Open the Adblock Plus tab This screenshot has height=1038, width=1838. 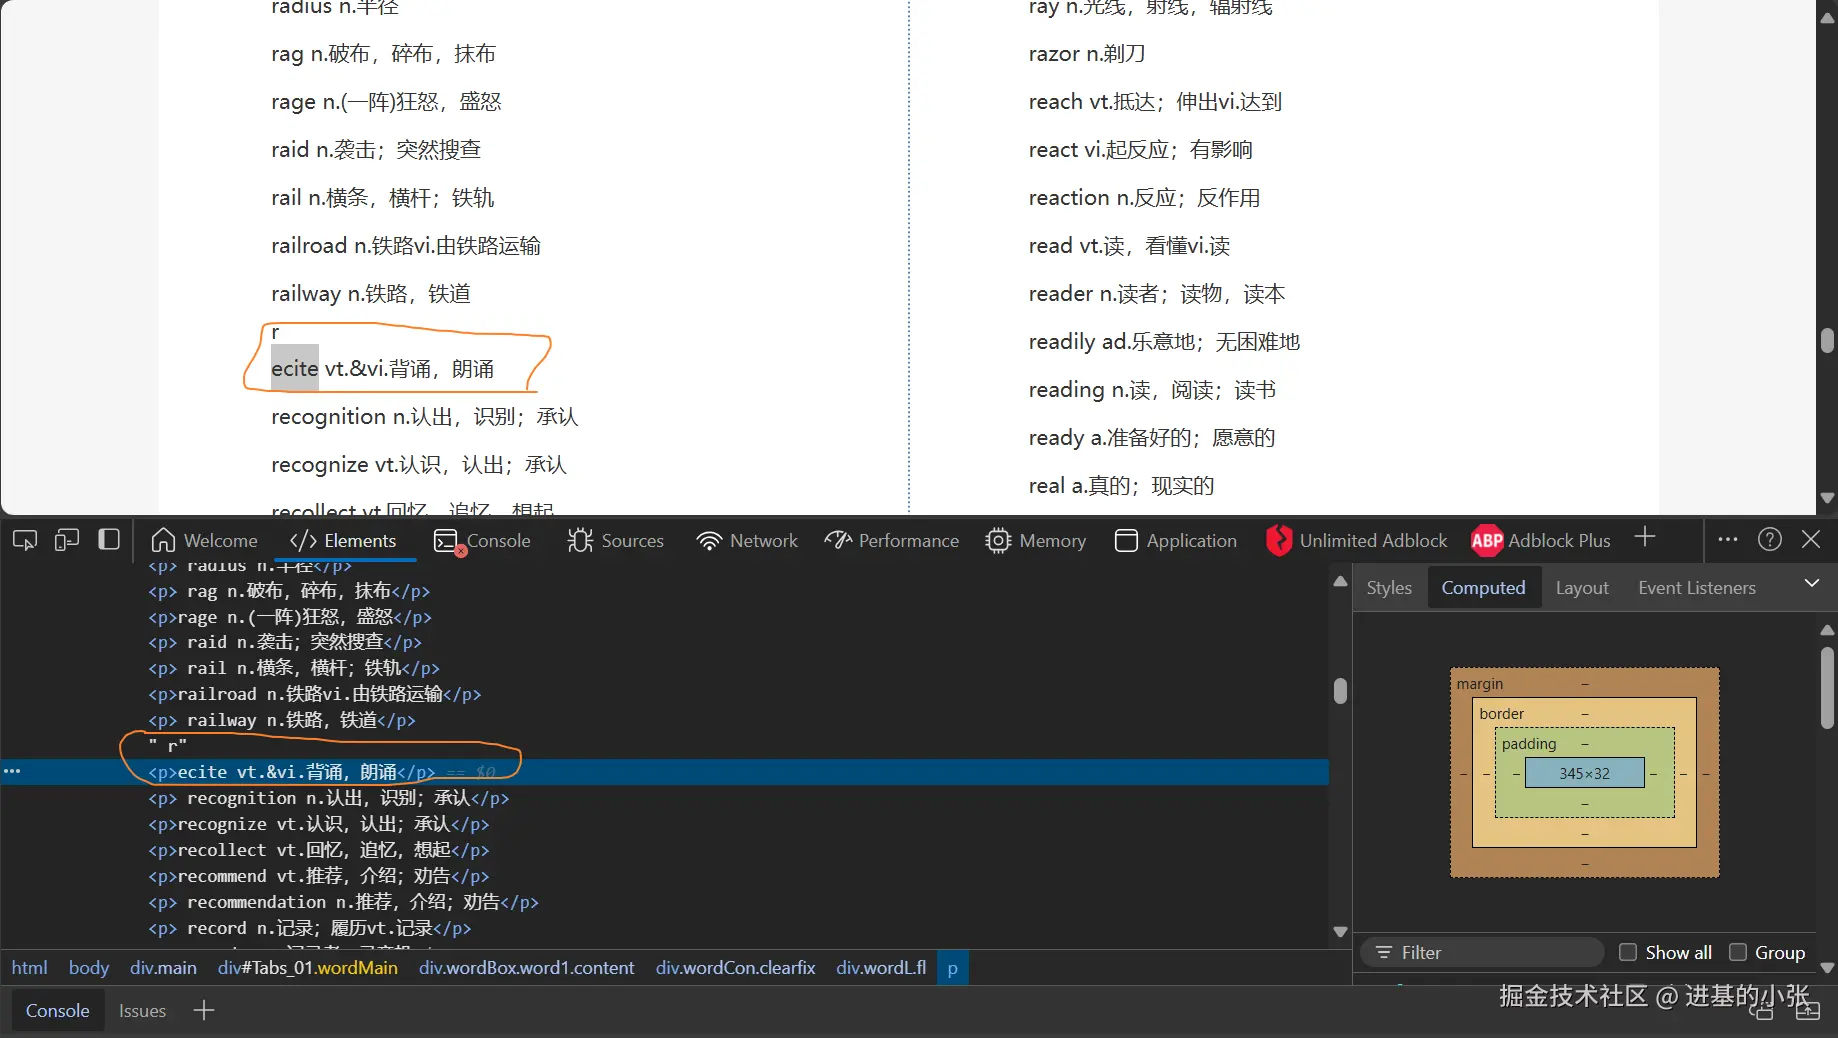tap(1541, 540)
